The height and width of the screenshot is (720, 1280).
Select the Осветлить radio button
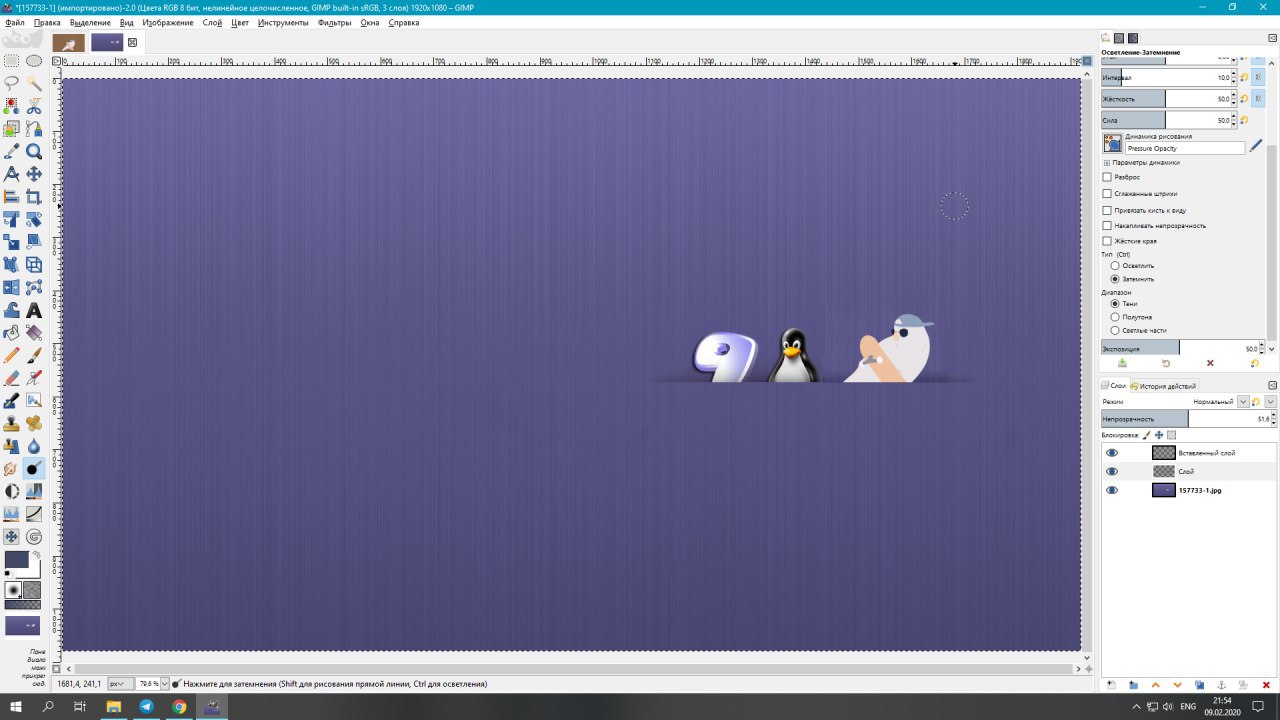click(x=1115, y=266)
